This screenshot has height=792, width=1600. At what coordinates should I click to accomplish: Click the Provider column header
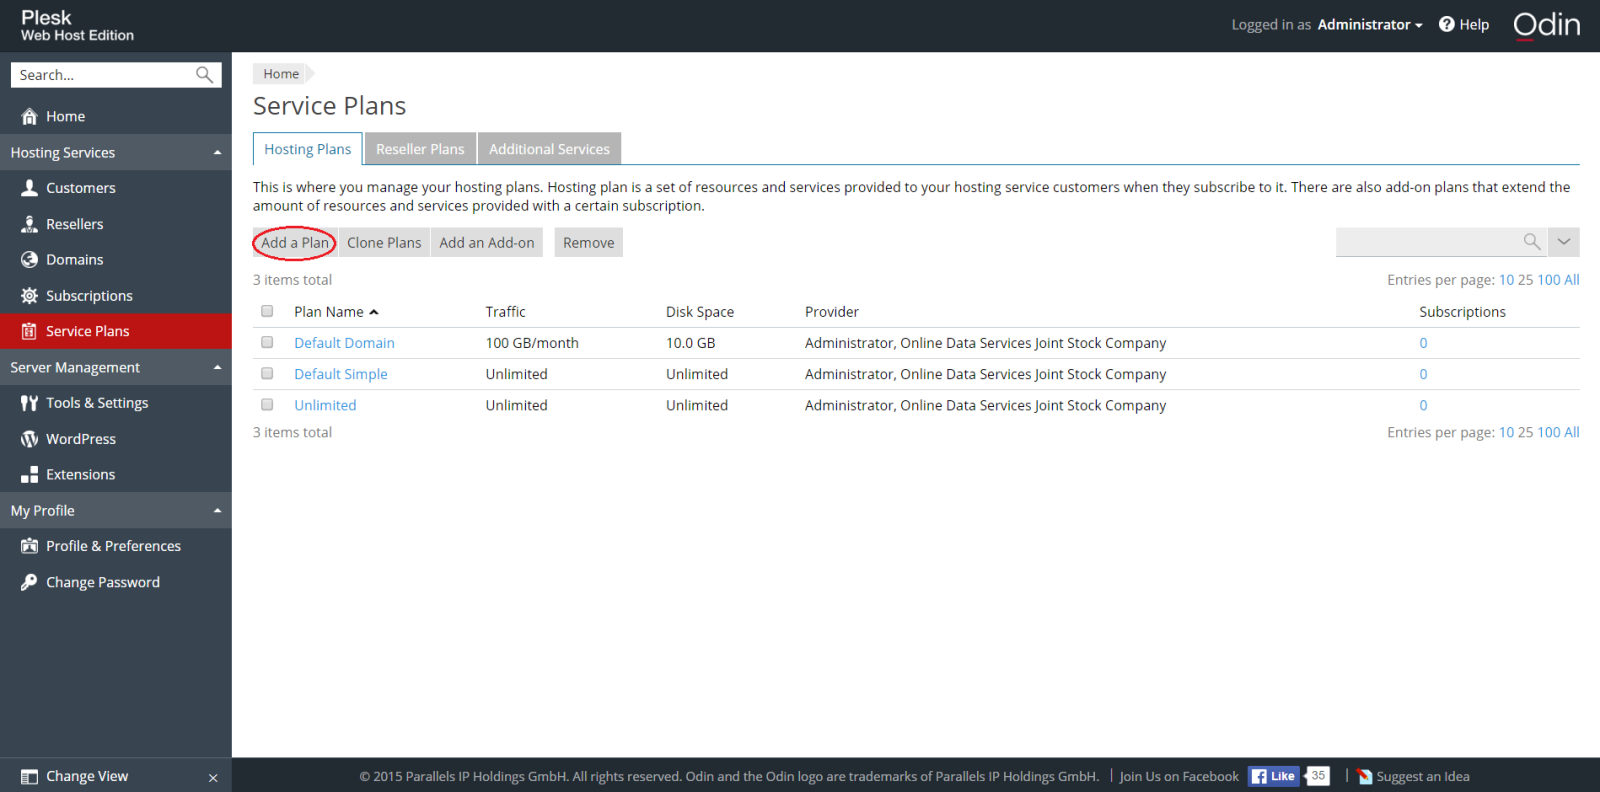point(832,312)
